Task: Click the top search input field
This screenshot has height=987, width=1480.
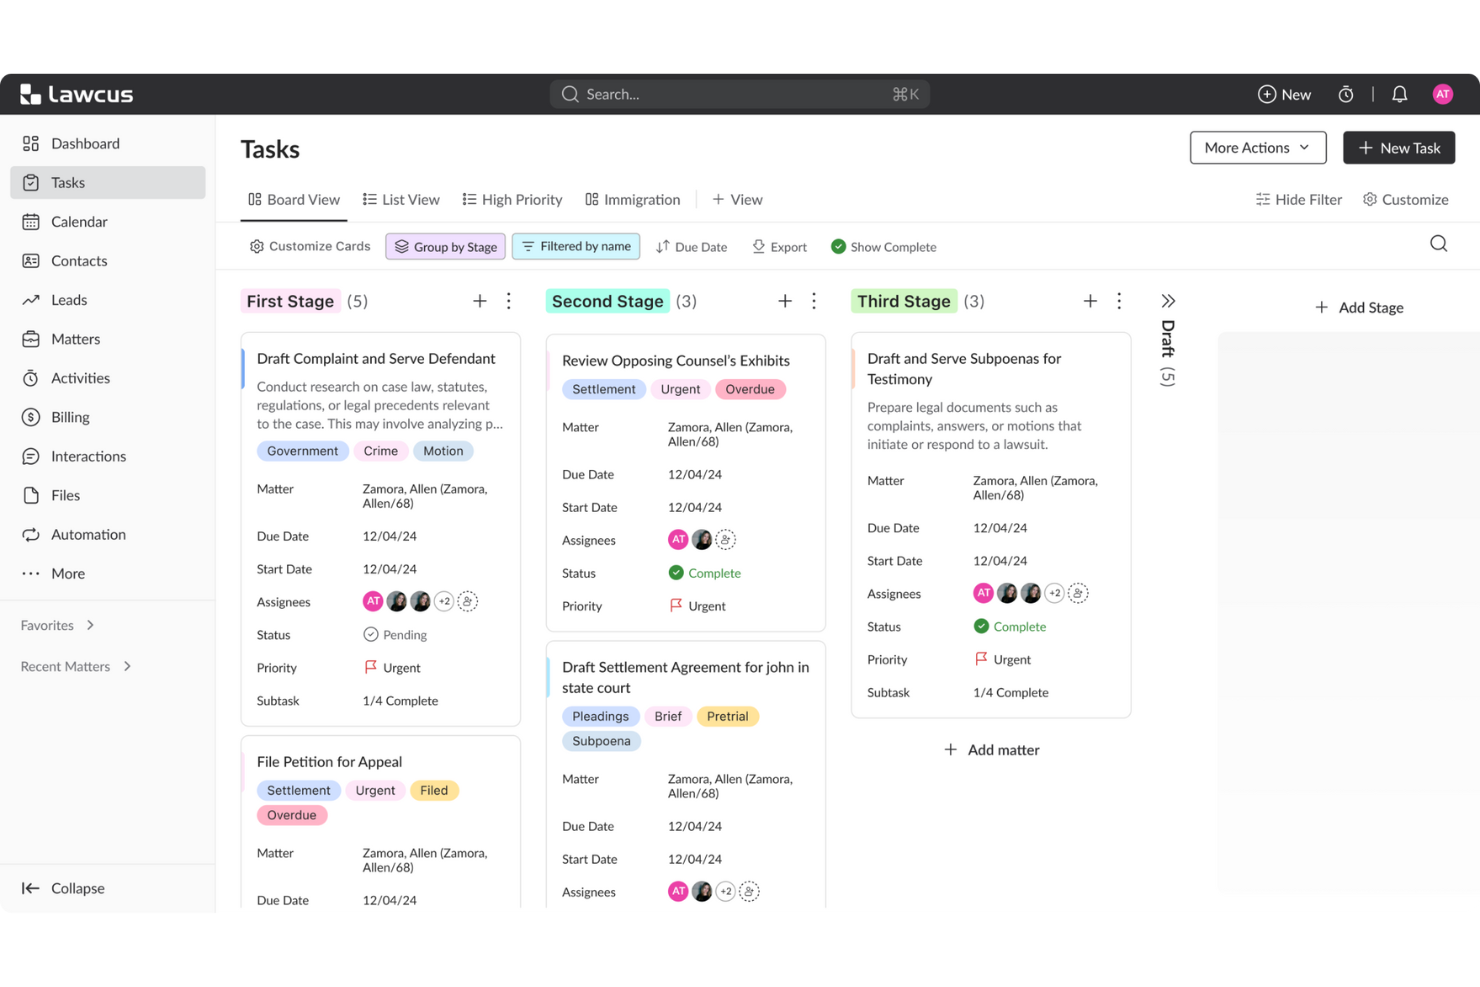Action: pos(739,93)
